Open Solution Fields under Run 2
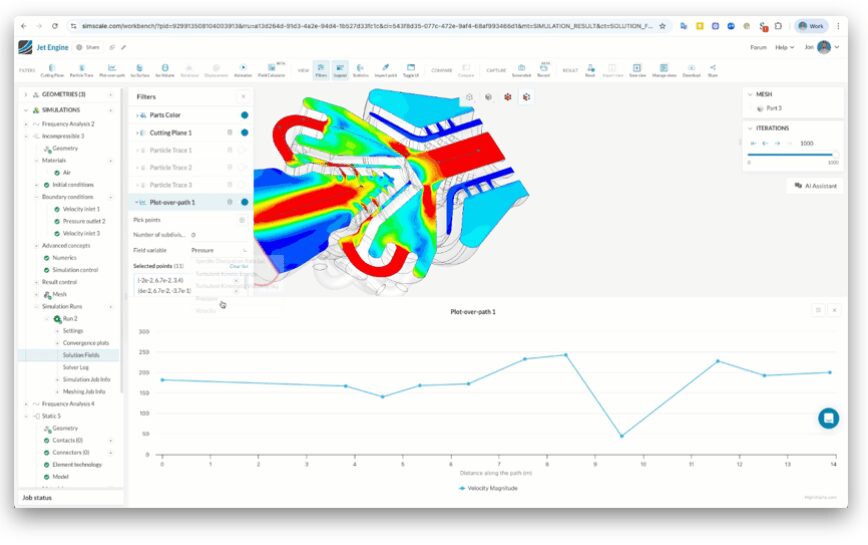Image resolution: width=868 pixels, height=545 pixels. pyautogui.click(x=81, y=355)
